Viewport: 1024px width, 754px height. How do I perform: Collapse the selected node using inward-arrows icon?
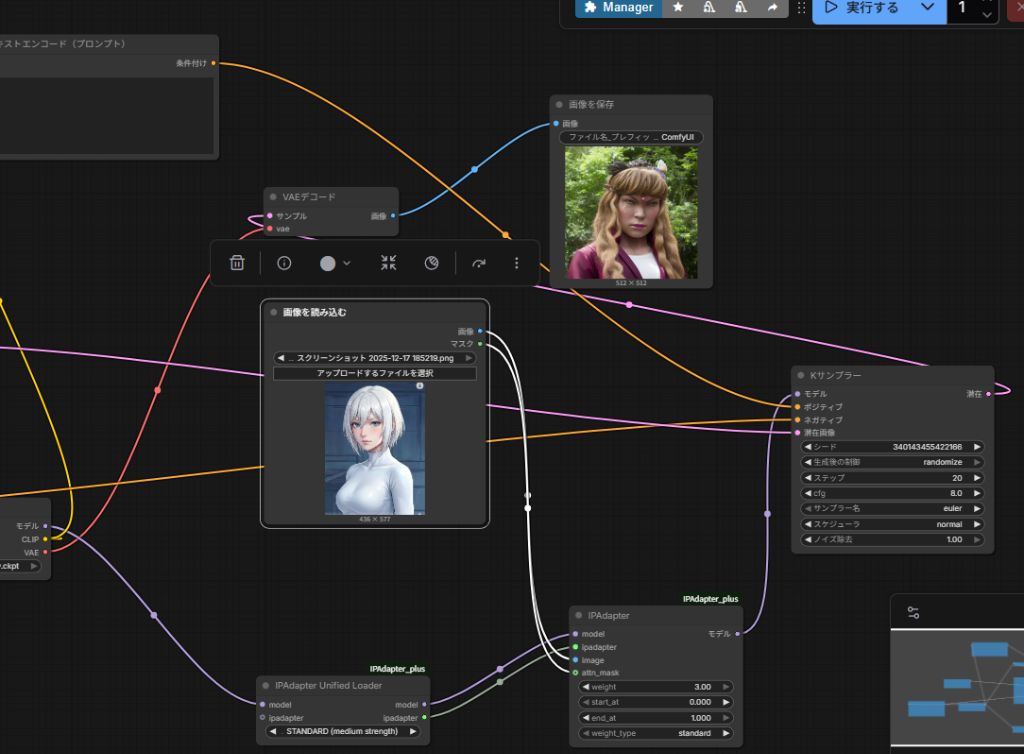tap(388, 263)
